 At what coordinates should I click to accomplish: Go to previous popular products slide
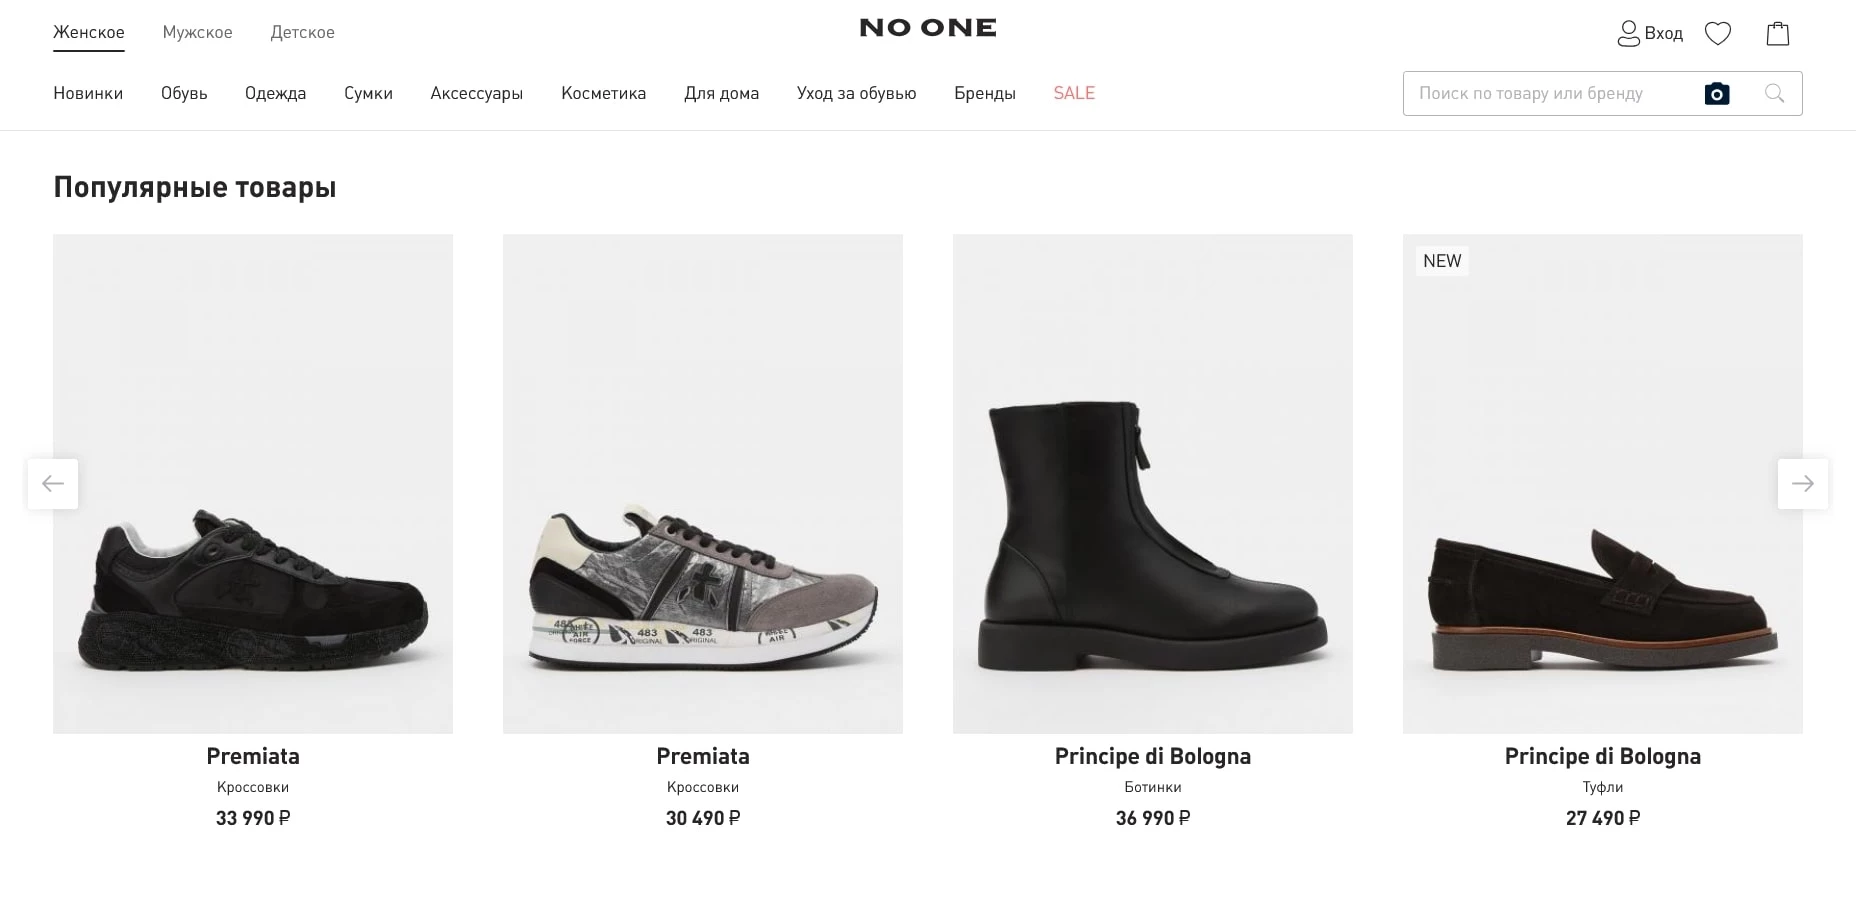53,484
